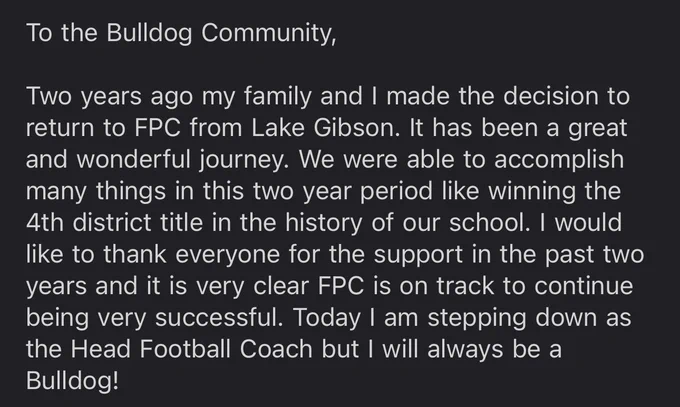Click the opening words 'Two years ago'
The image size is (680, 407).
click(109, 96)
